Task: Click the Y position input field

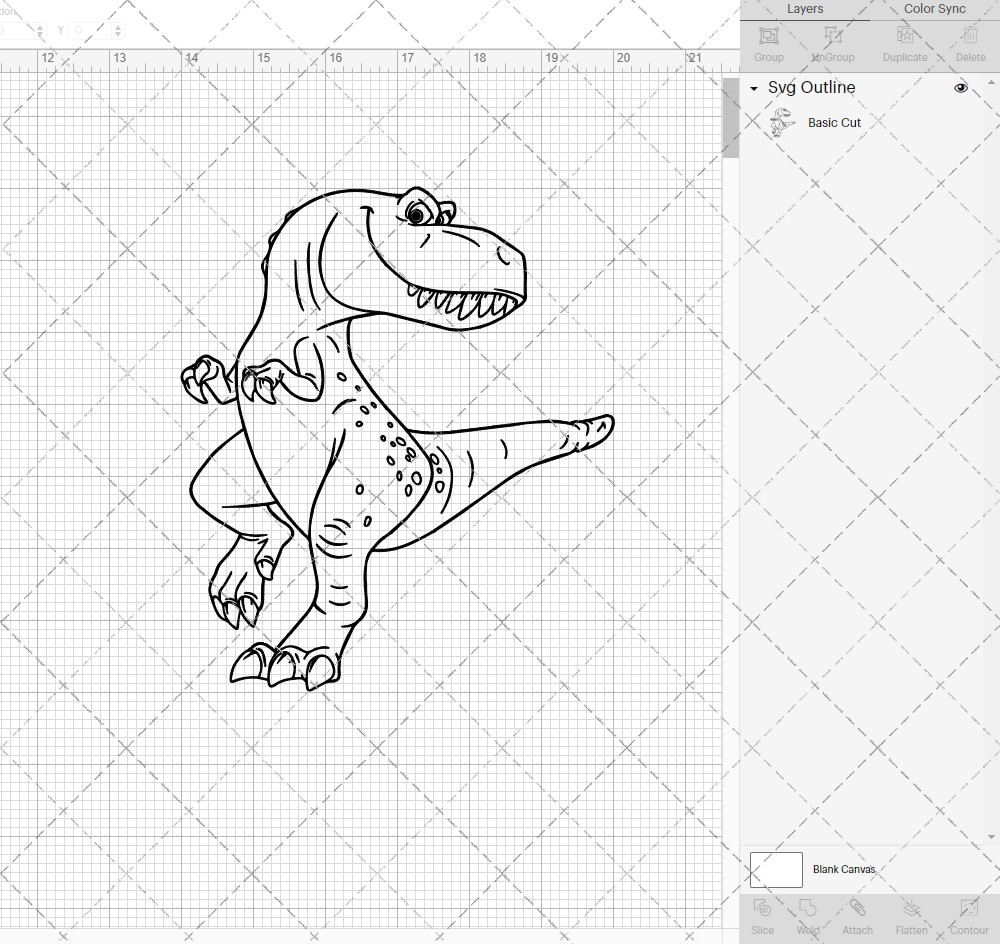Action: tap(90, 31)
